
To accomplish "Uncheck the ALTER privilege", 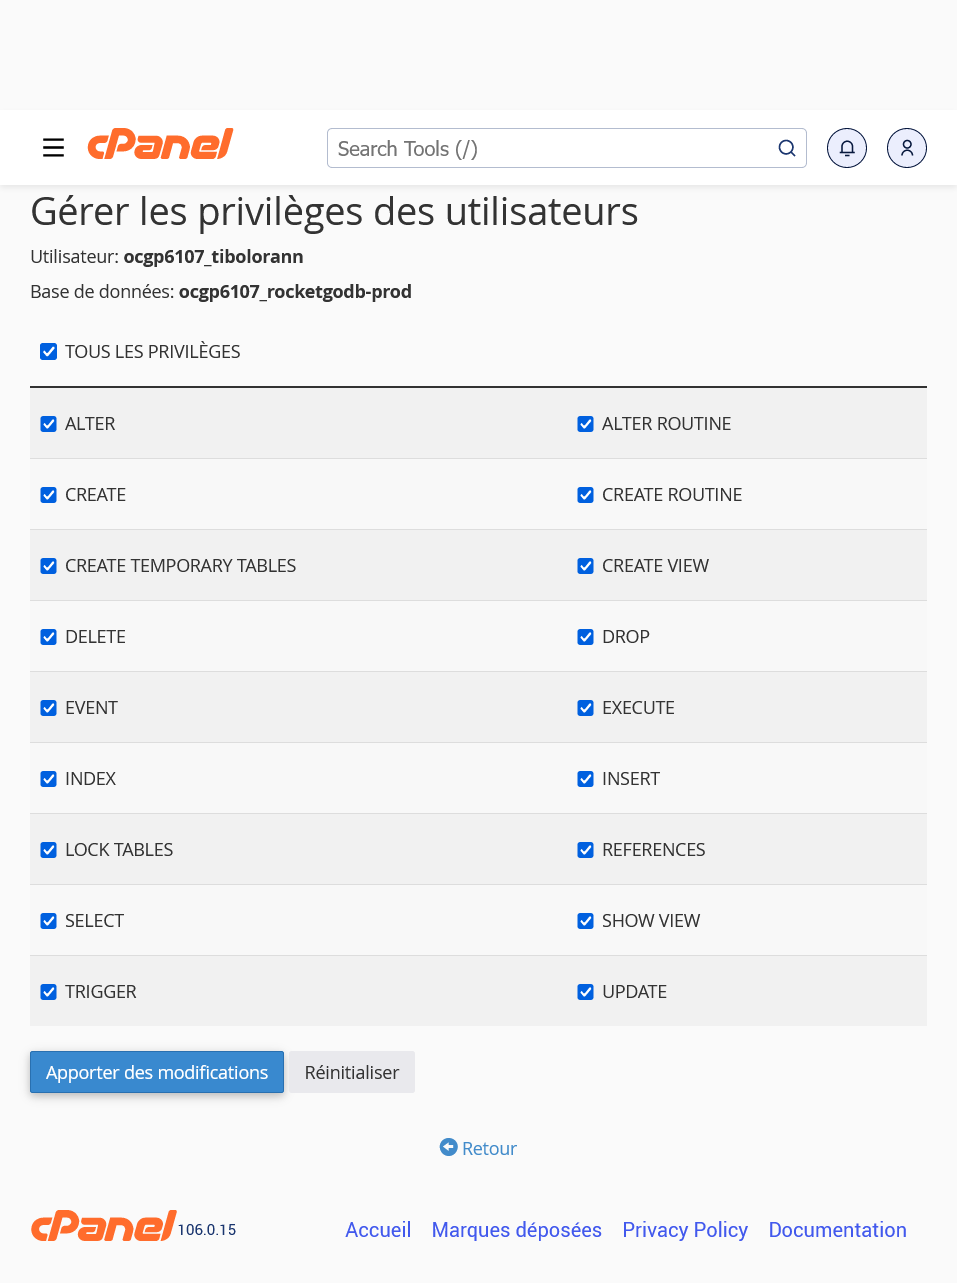I will (48, 424).
